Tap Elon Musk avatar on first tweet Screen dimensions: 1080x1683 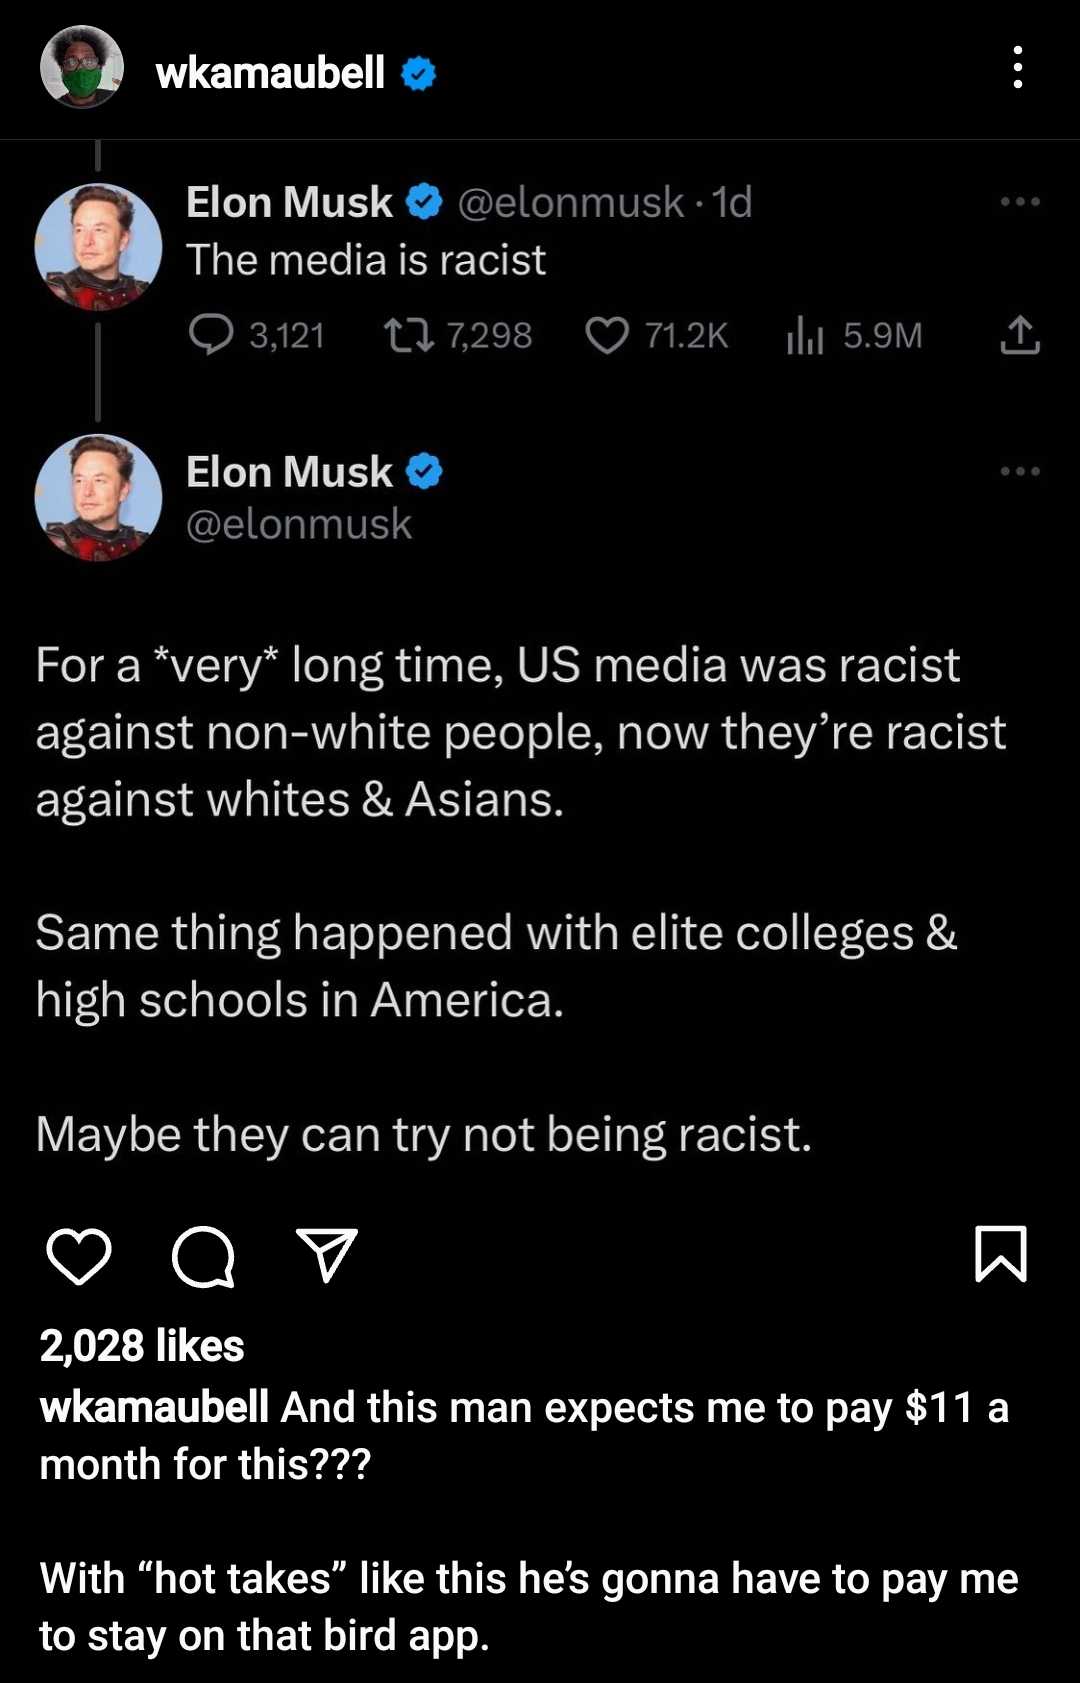(98, 247)
